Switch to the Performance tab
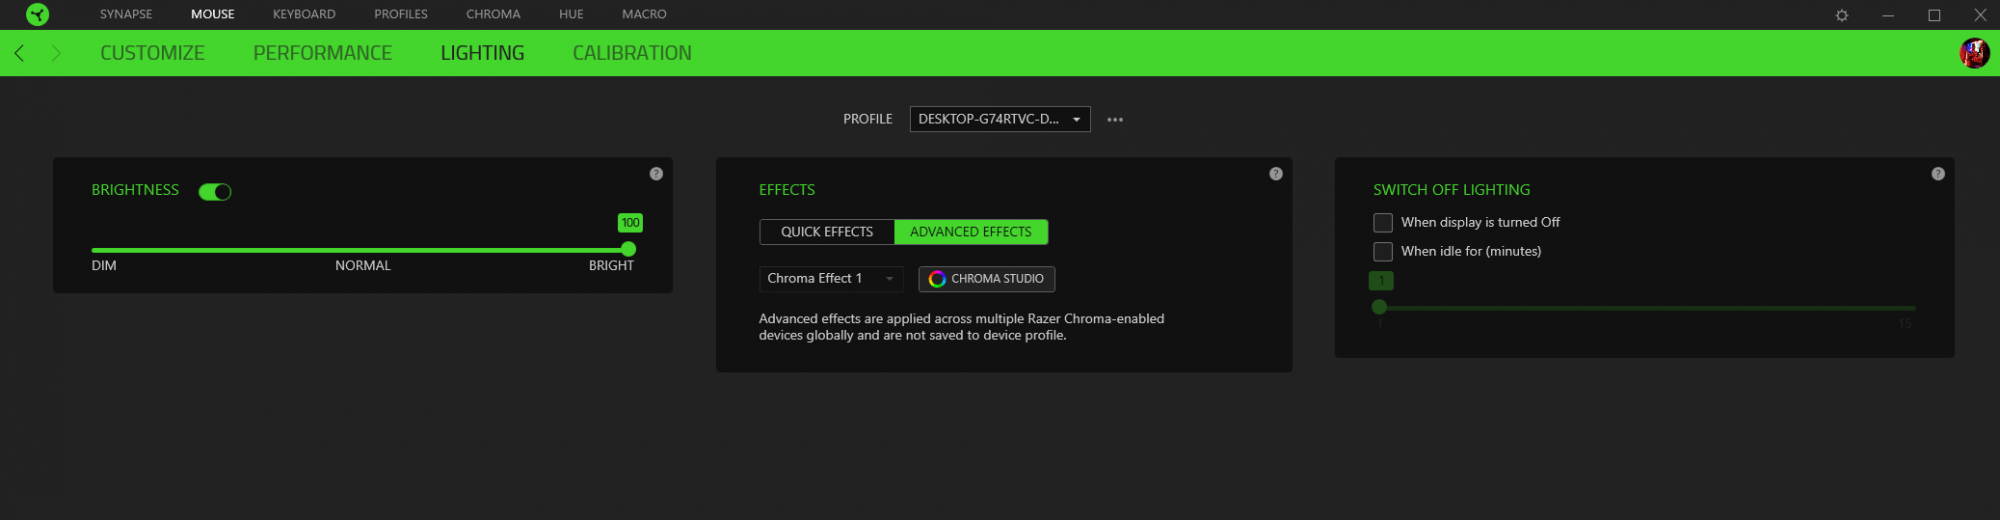Viewport: 2000px width, 520px height. click(322, 53)
